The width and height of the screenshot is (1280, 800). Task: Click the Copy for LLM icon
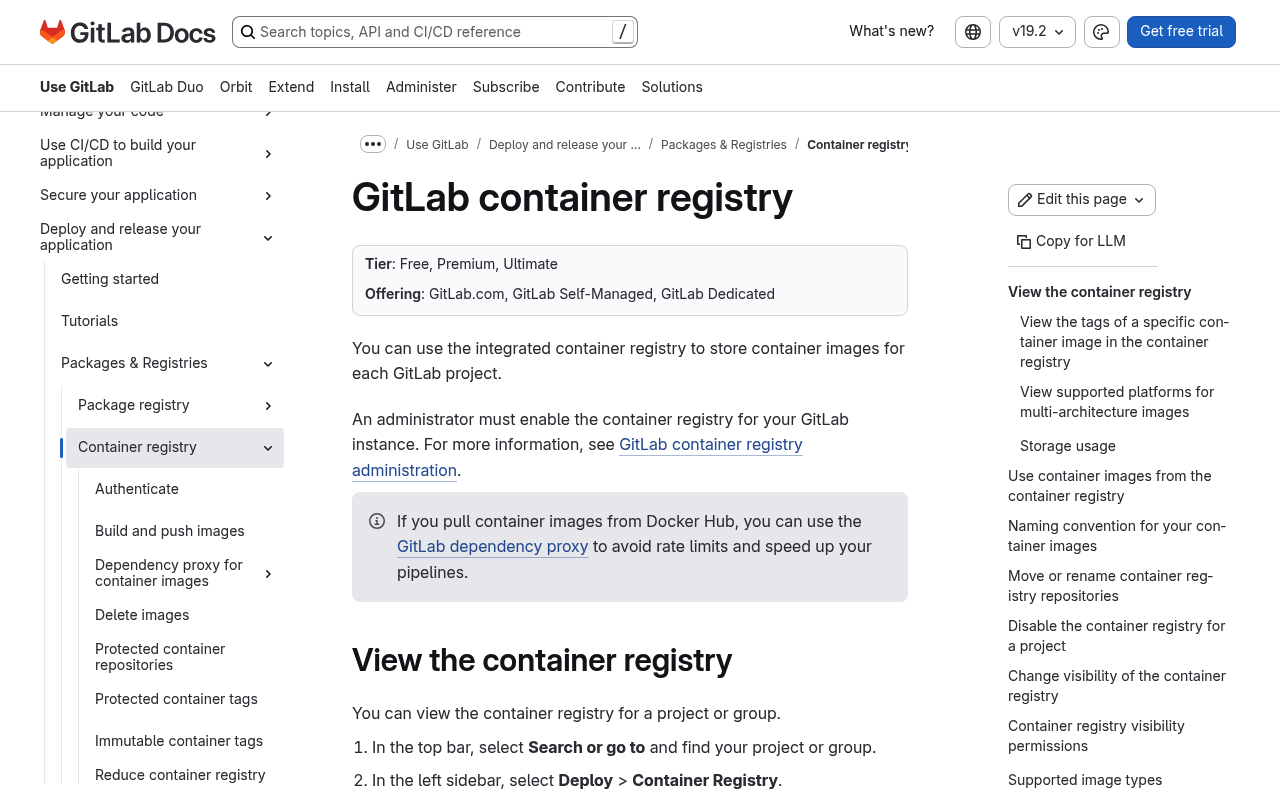click(1024, 241)
